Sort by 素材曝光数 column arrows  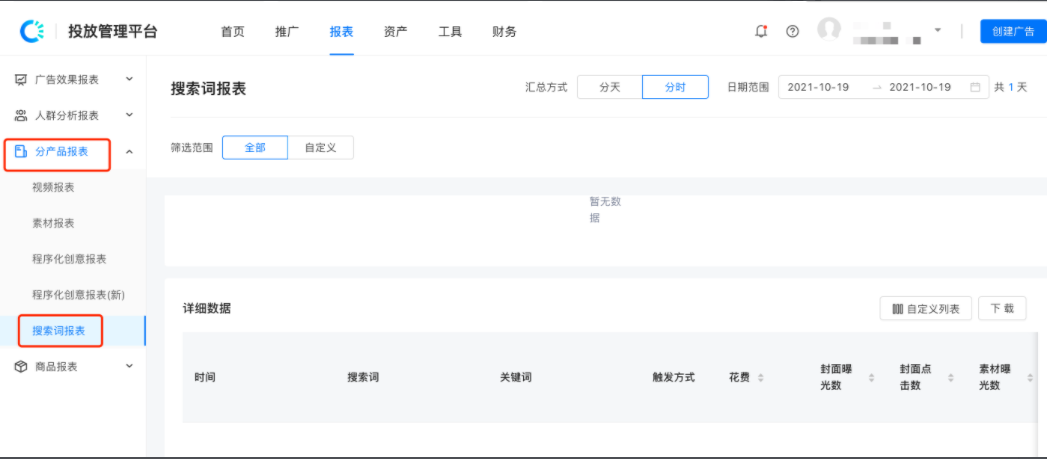click(x=1030, y=378)
